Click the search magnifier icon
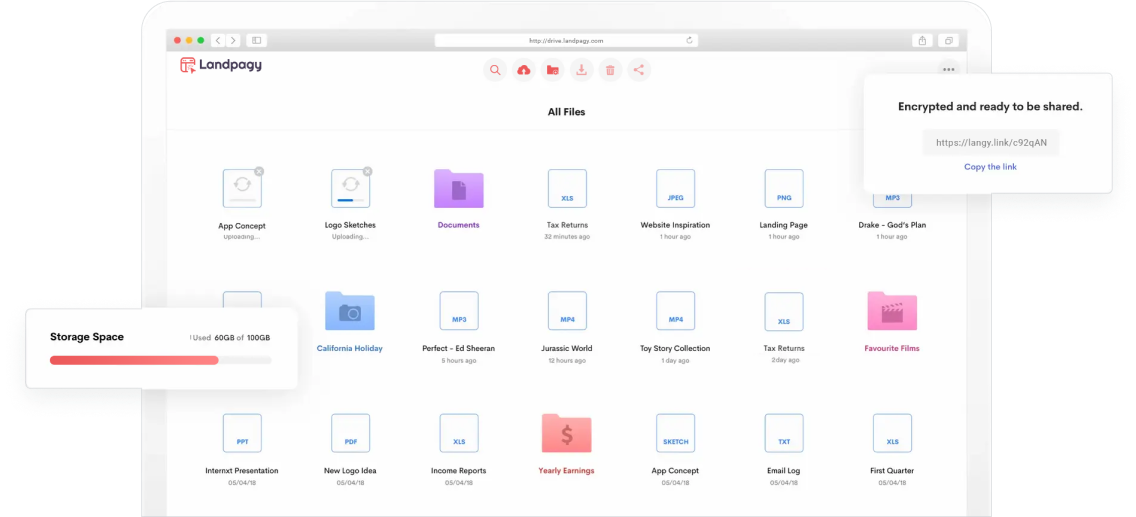The height and width of the screenshot is (517, 1136). pos(494,70)
